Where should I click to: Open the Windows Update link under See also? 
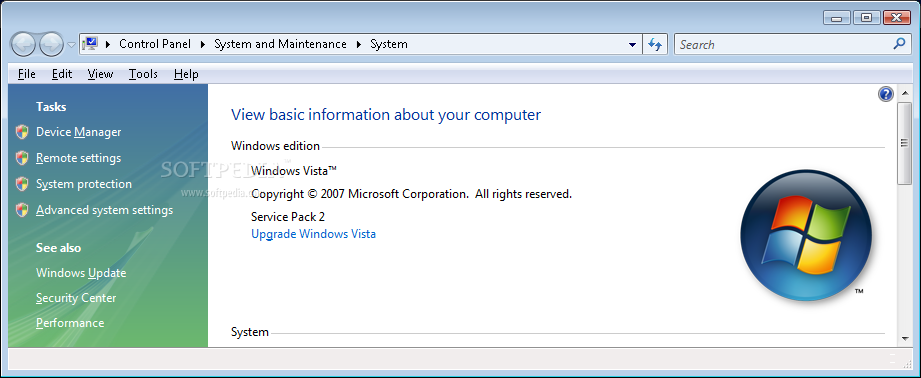coord(81,273)
